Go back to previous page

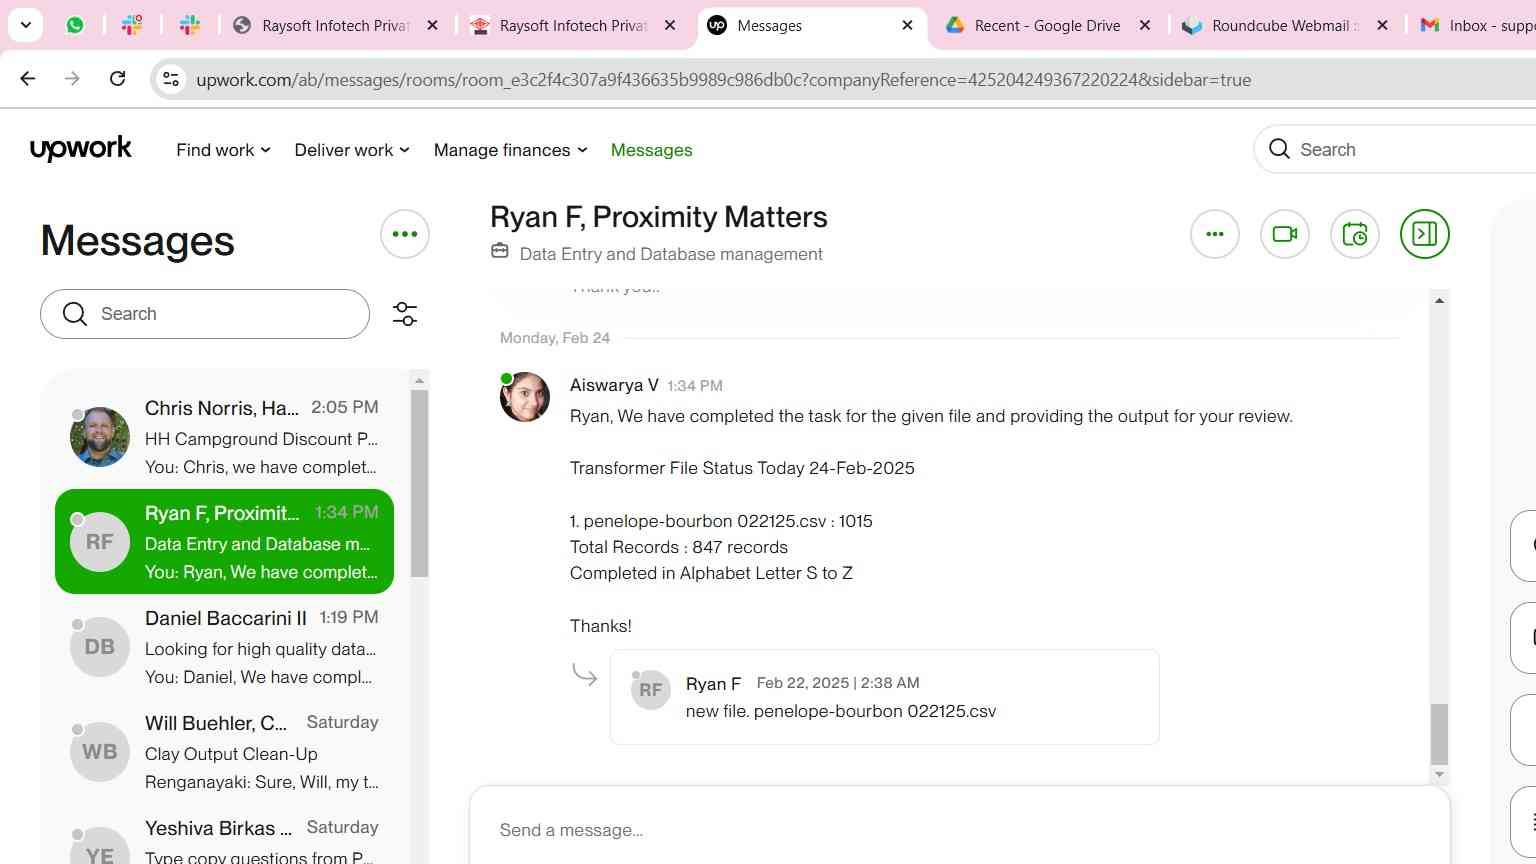[x=28, y=79]
